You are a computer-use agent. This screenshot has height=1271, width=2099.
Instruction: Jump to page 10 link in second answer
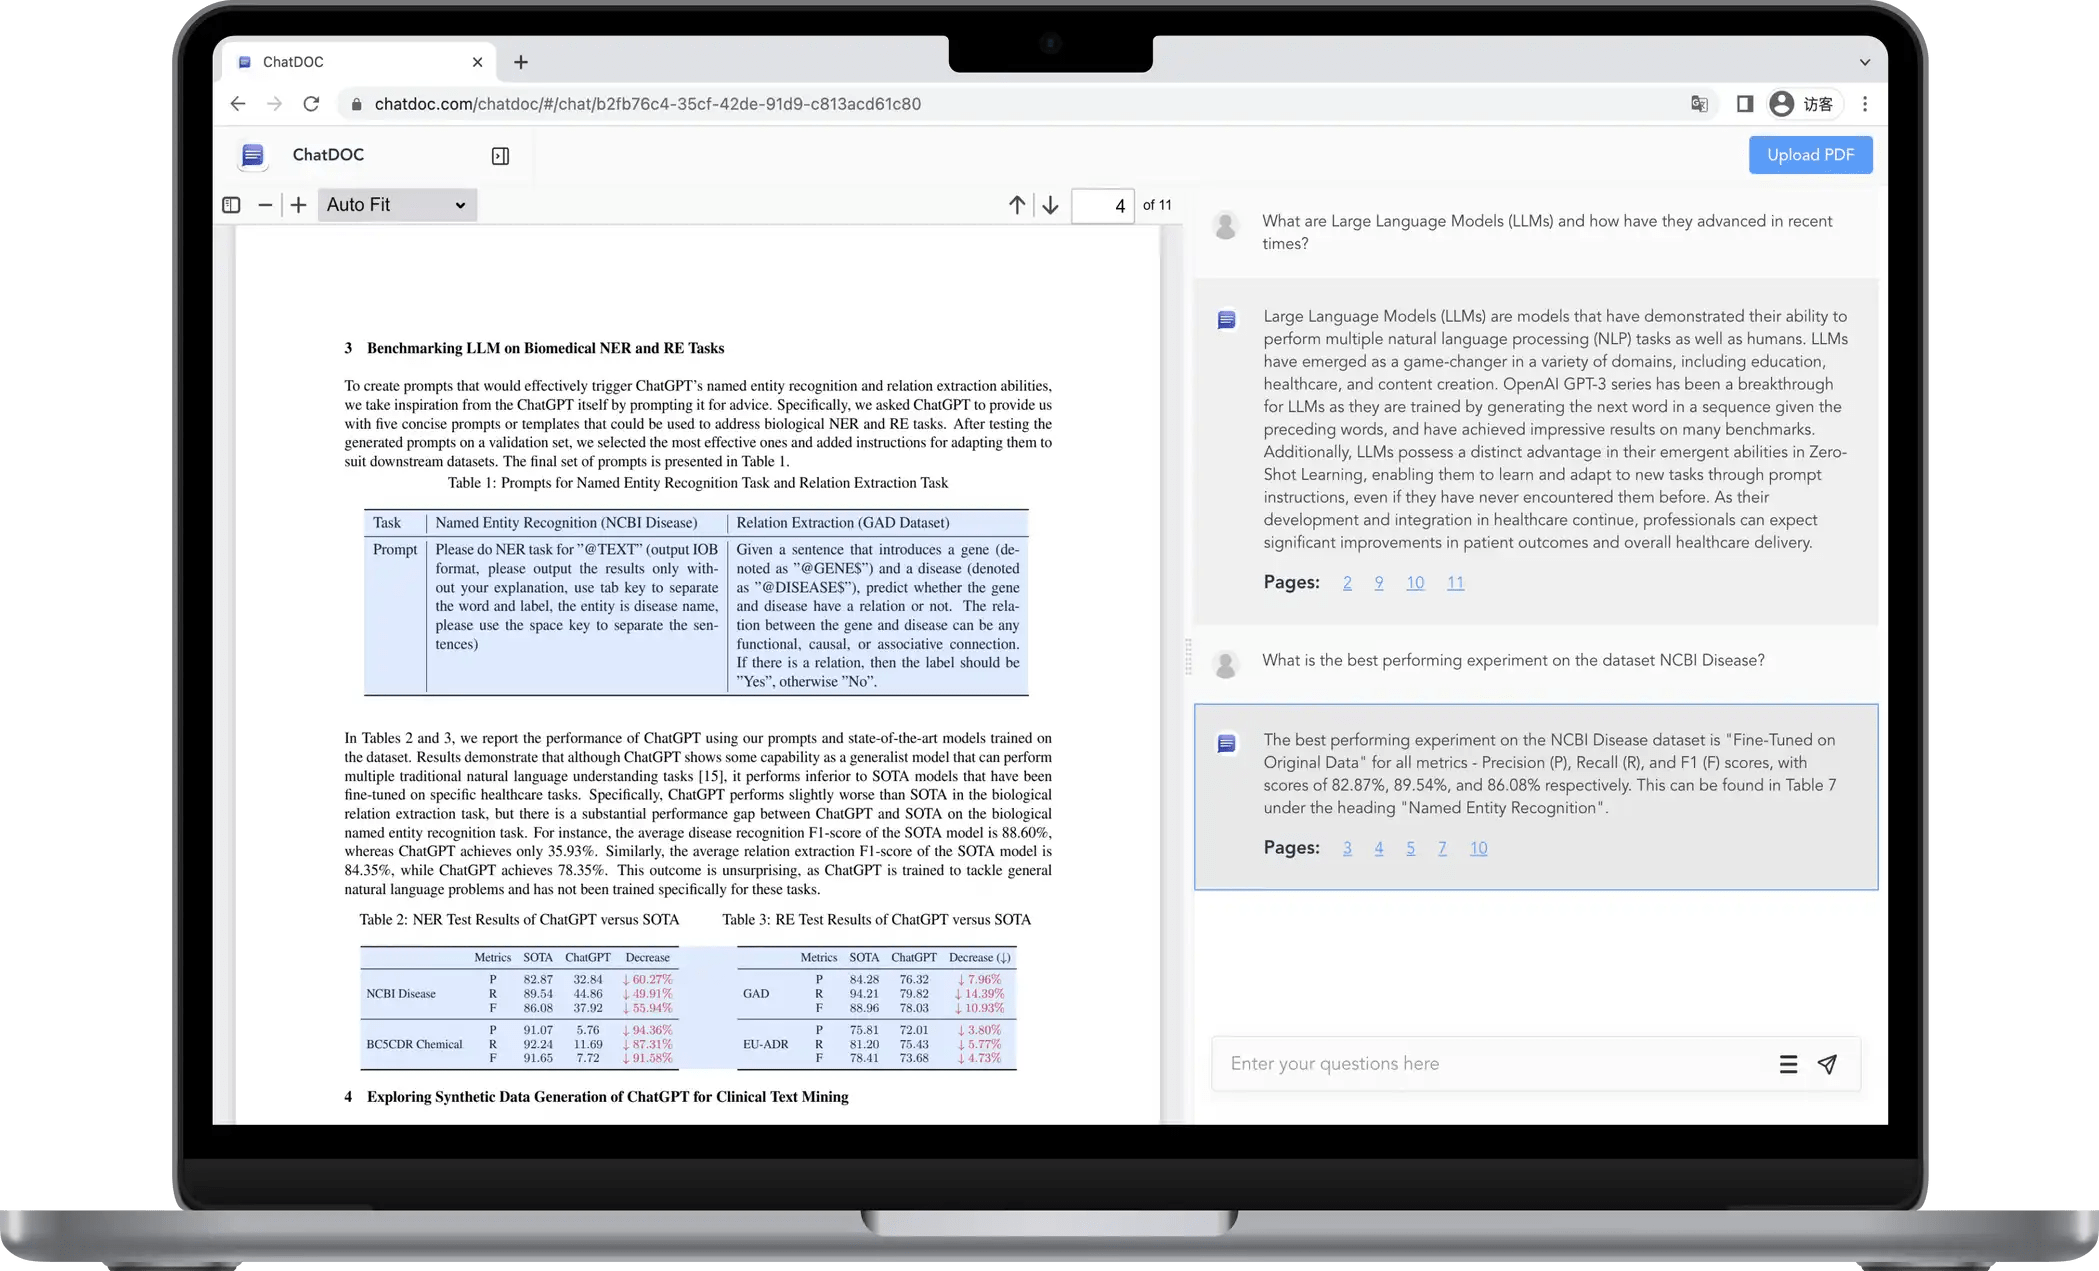point(1478,848)
